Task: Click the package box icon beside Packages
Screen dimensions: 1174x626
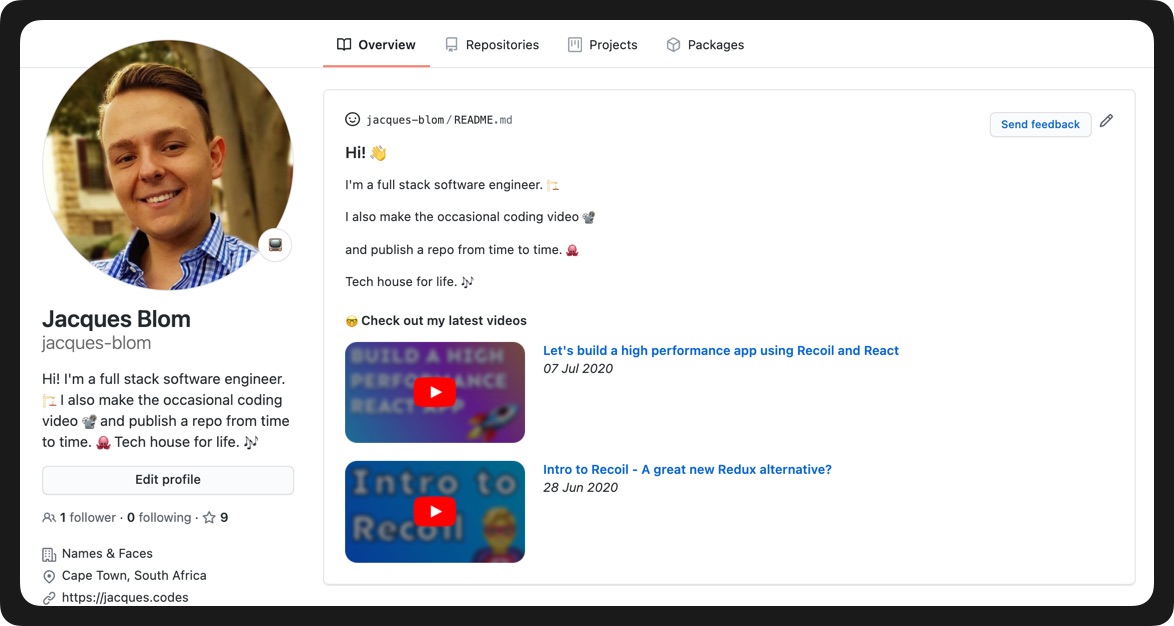Action: coord(672,44)
